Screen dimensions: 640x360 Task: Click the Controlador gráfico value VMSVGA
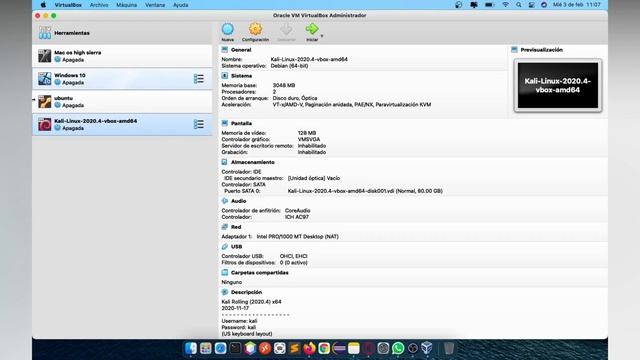pyautogui.click(x=309, y=139)
